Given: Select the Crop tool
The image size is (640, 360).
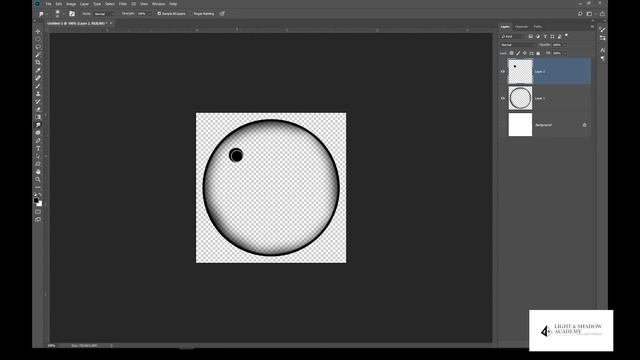Looking at the screenshot, I should click(38, 62).
